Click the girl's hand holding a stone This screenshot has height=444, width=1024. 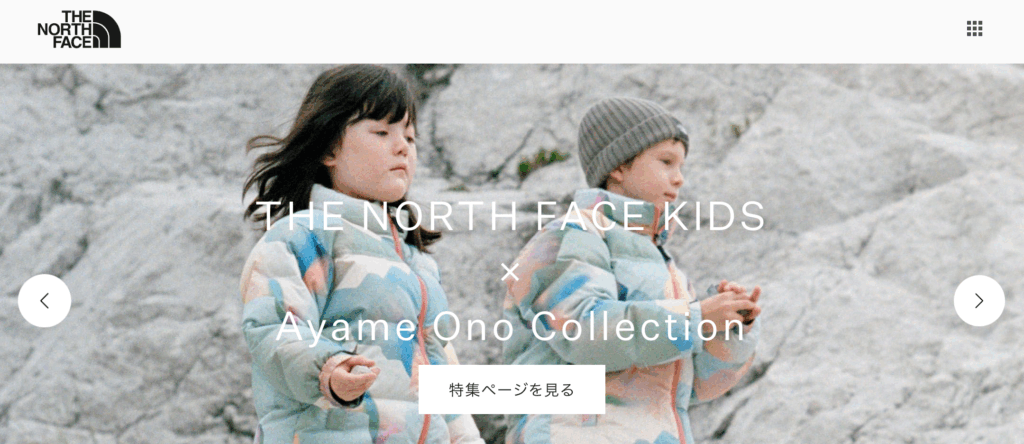pyautogui.click(x=351, y=377)
